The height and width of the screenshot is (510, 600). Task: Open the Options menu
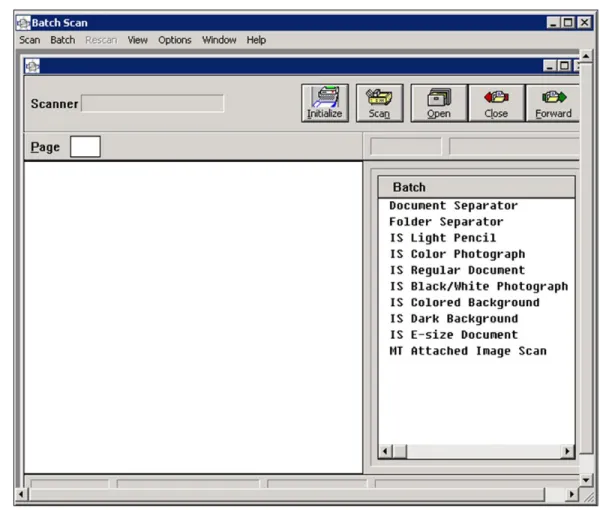point(174,40)
